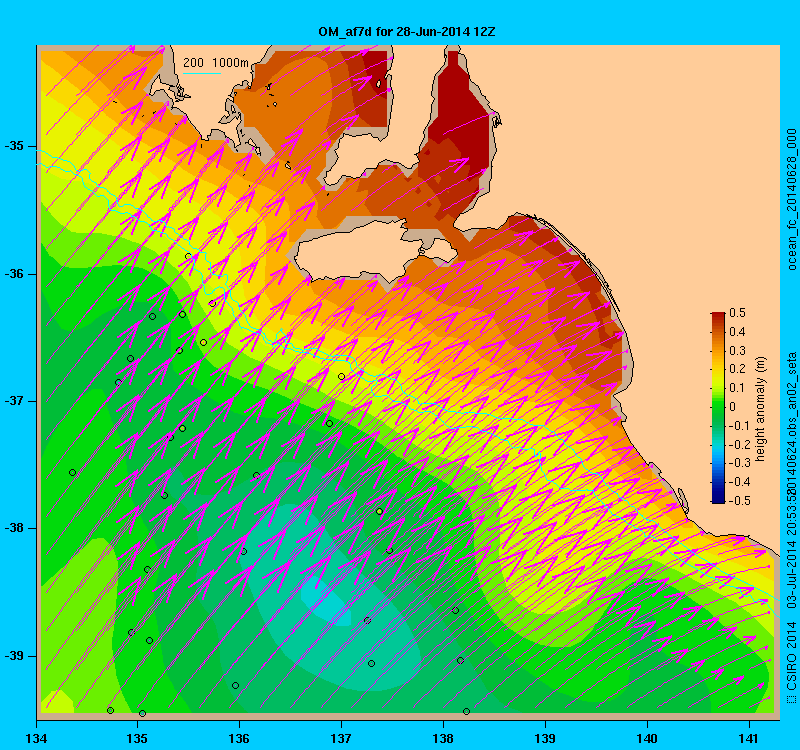
Task: Click the '0.4' colorbar label
Action: [x=737, y=332]
